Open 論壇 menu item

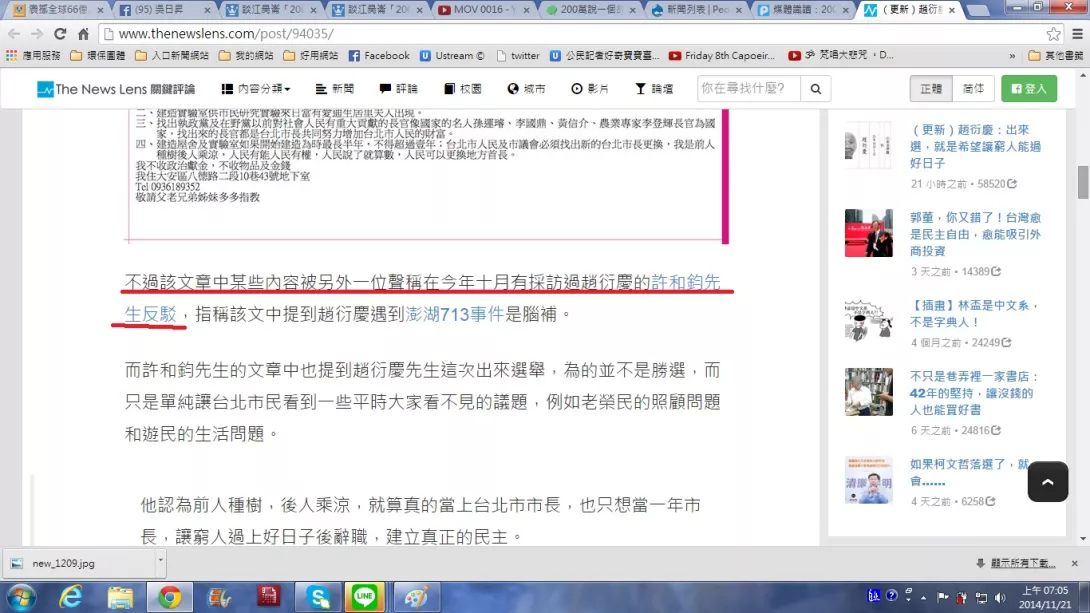[x=654, y=89]
